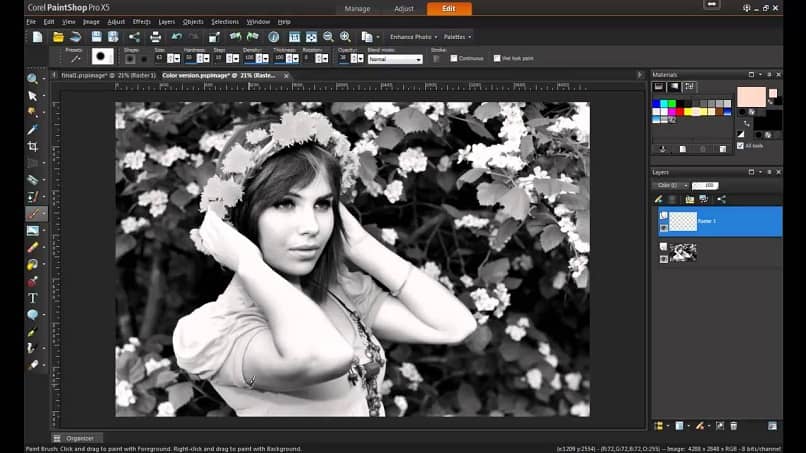The height and width of the screenshot is (453, 806).
Task: Select the Text tool
Action: click(32, 298)
